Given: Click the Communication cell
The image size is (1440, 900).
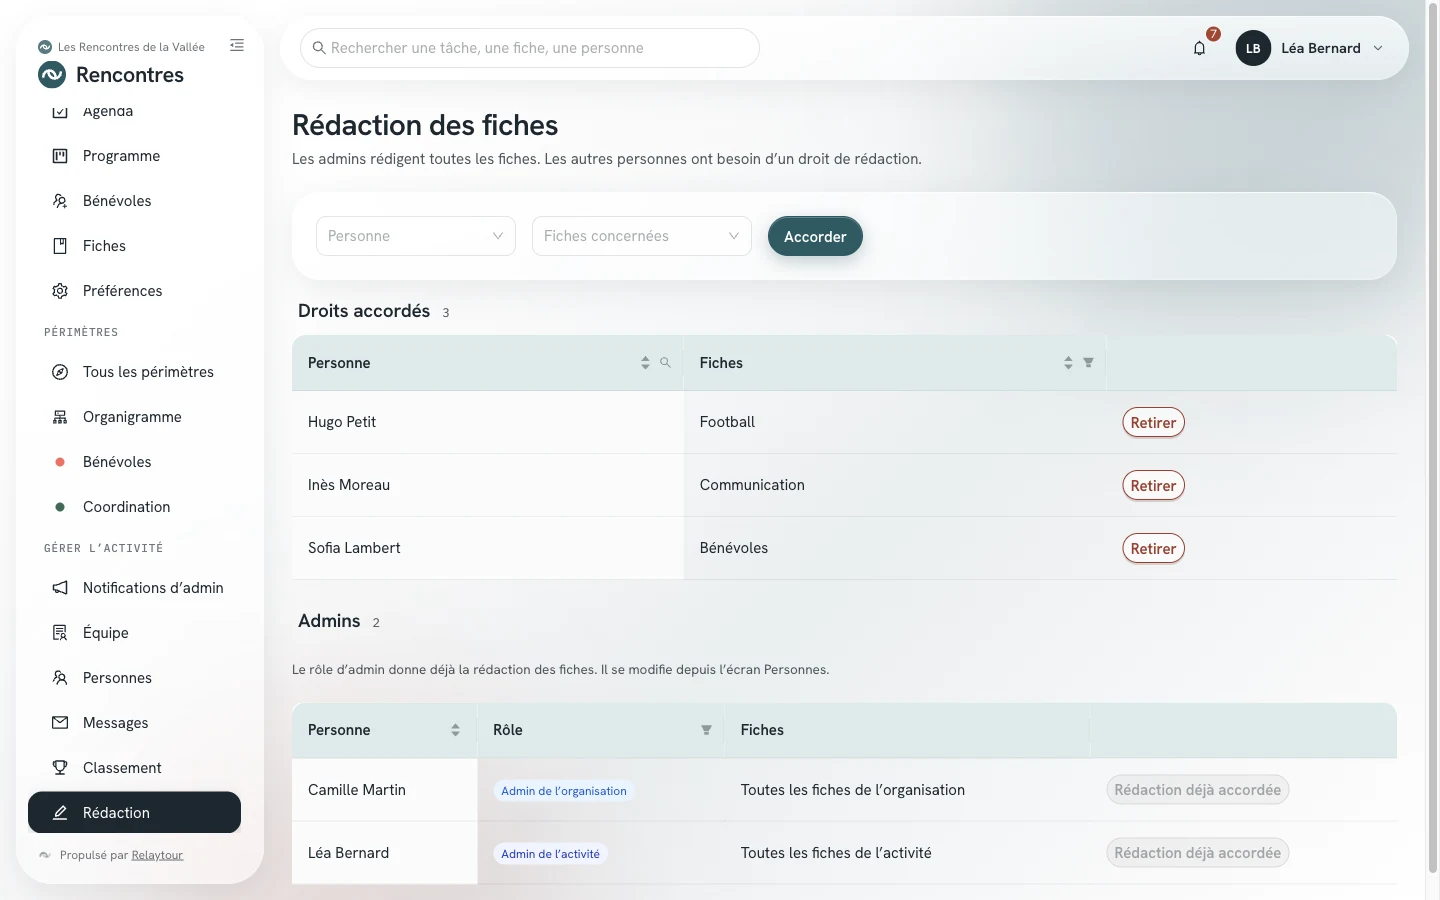Looking at the screenshot, I should pos(895,485).
